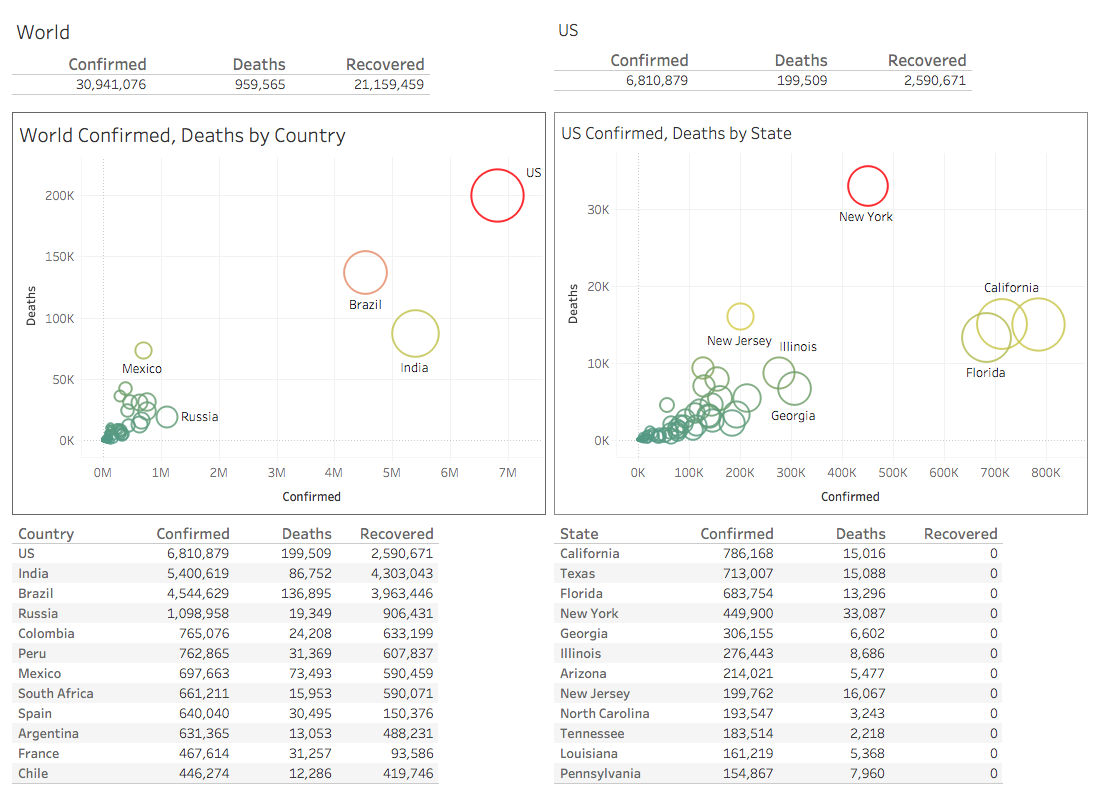The height and width of the screenshot is (800, 1100).
Task: Select the Colombia row in country table
Action: coord(39,633)
